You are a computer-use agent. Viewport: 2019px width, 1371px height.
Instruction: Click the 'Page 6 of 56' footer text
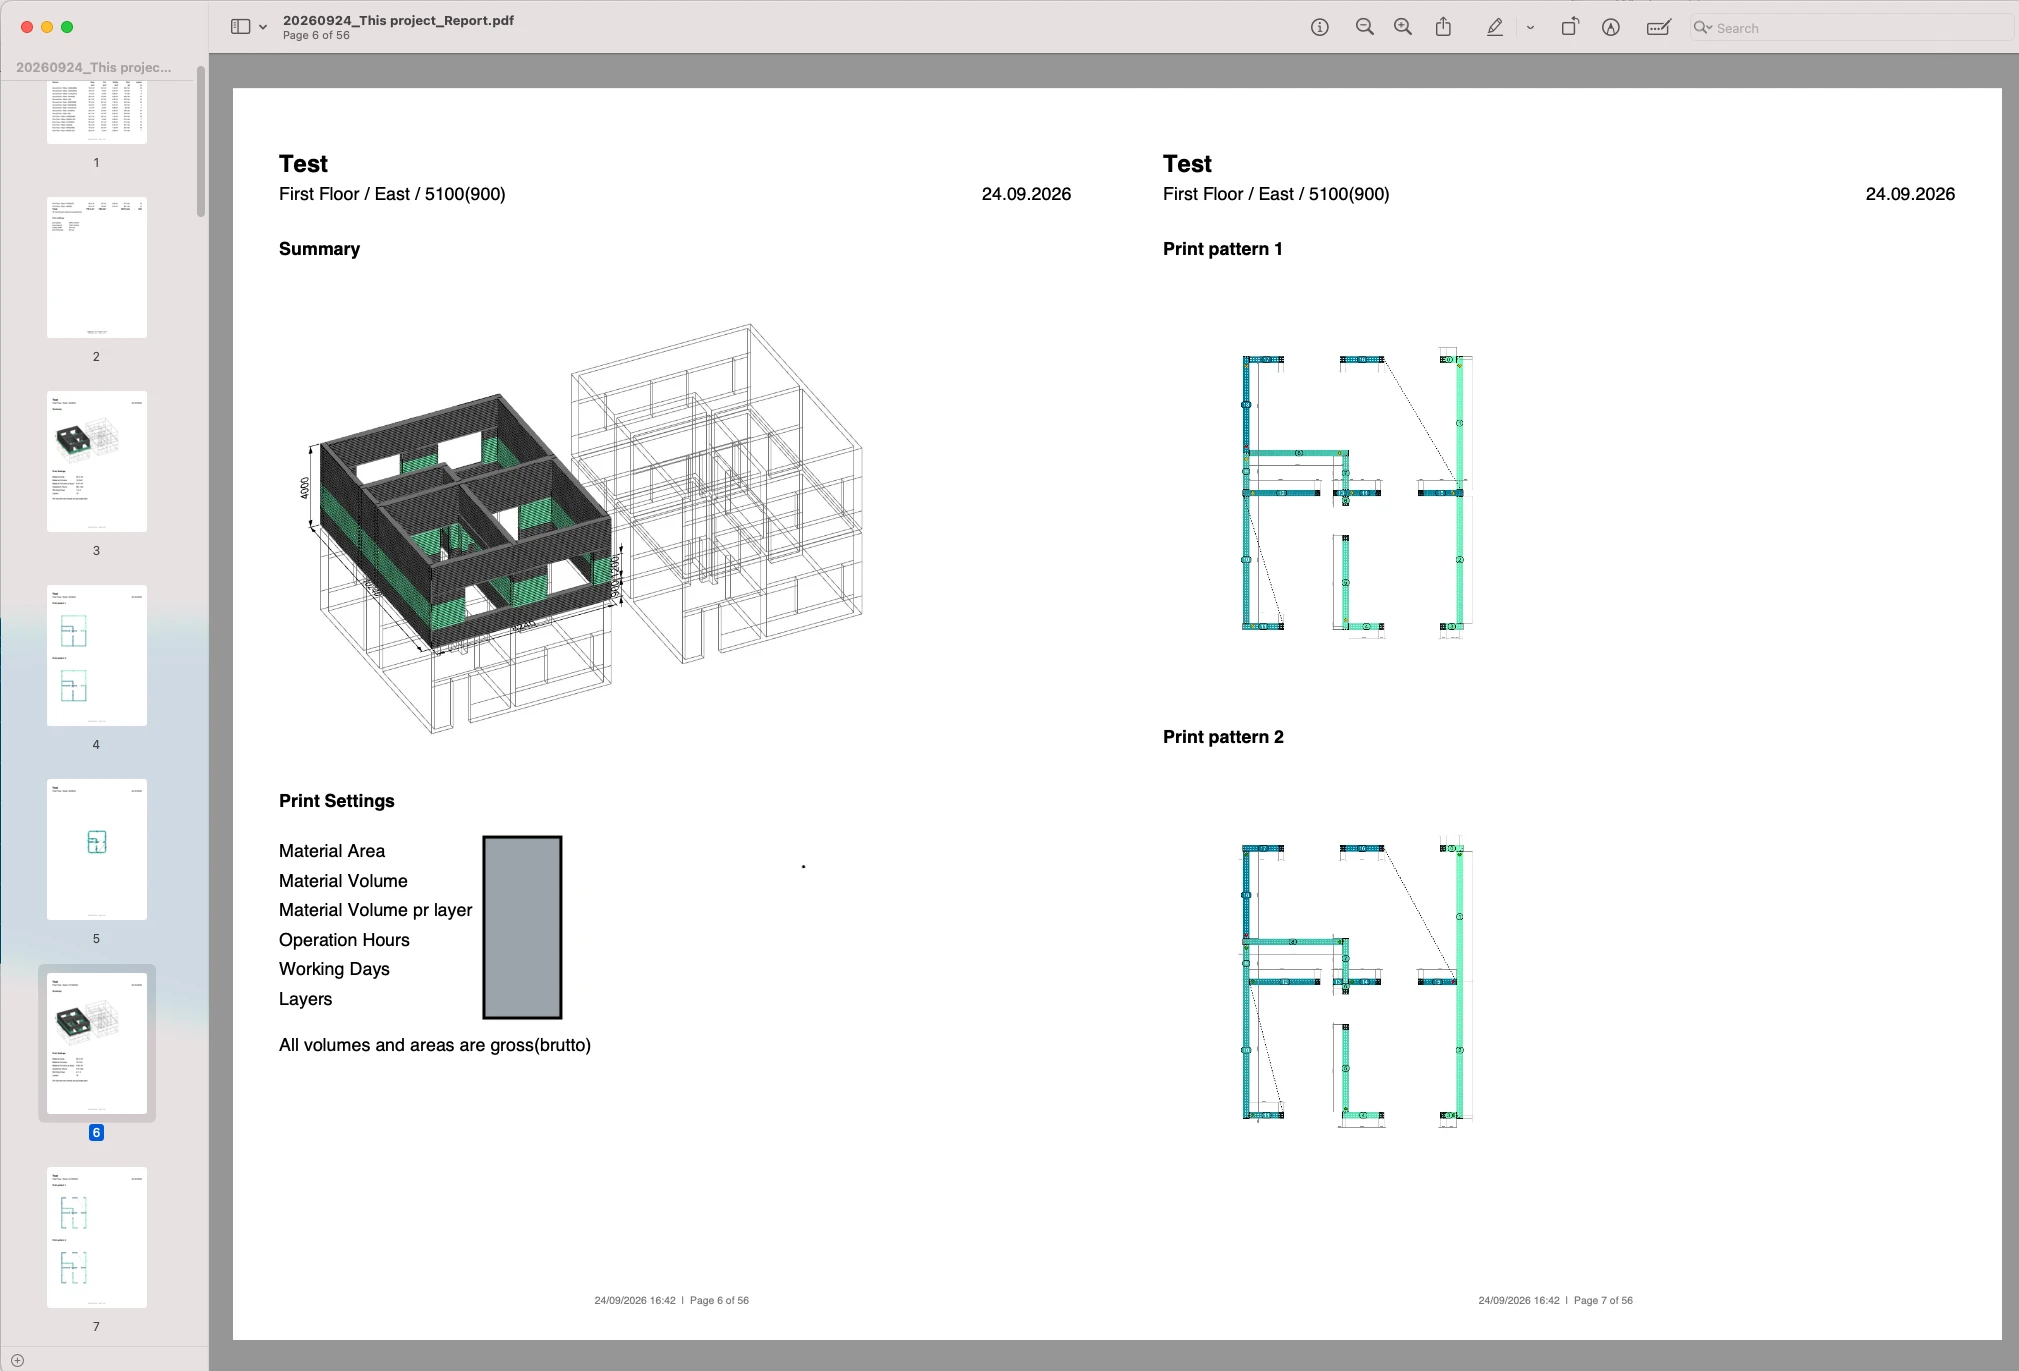pos(719,1301)
